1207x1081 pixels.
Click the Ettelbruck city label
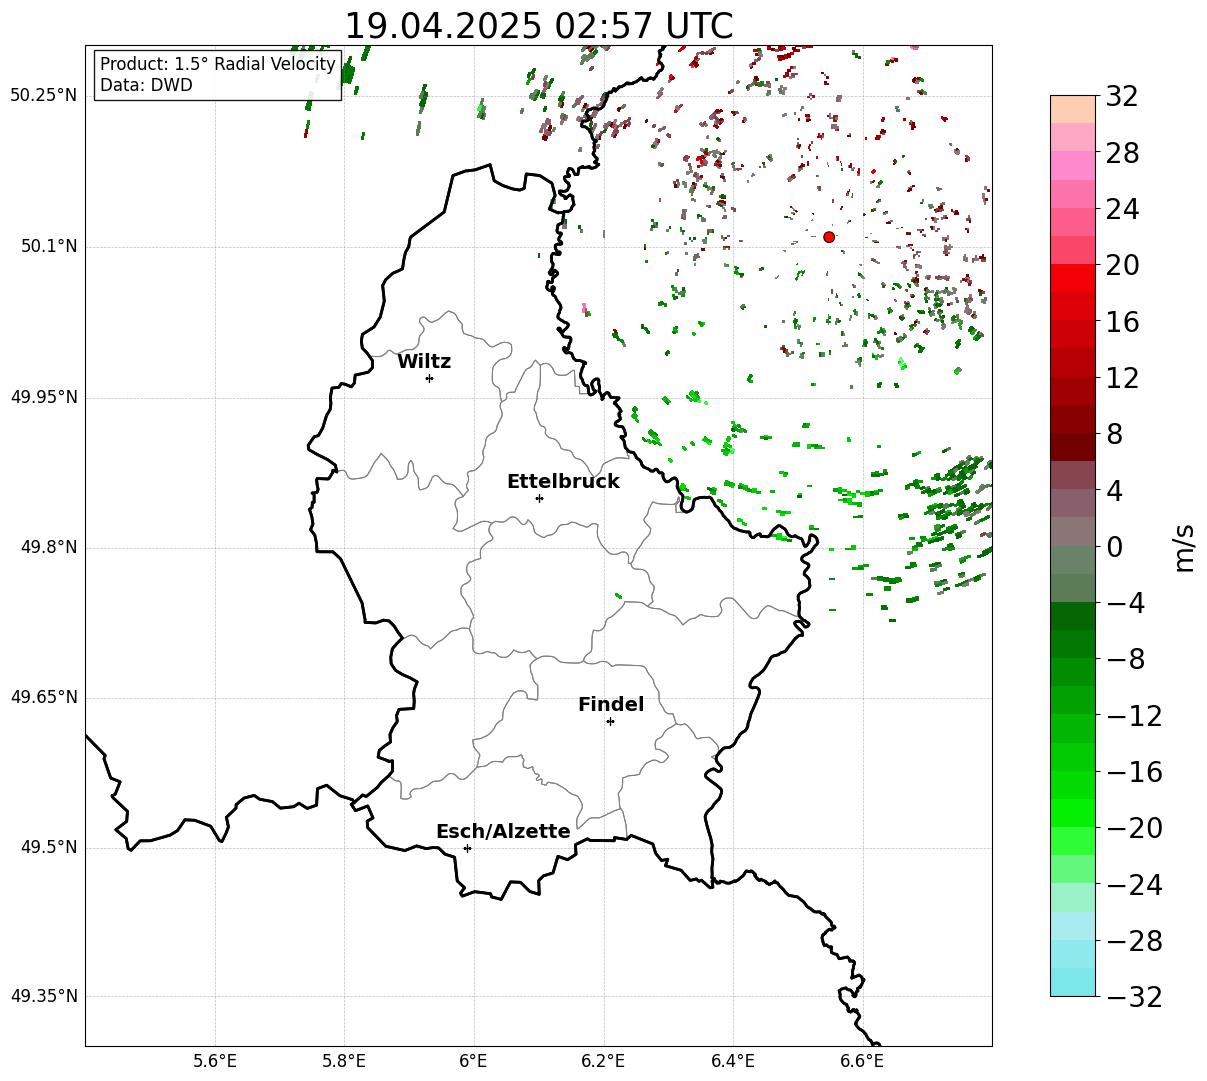pos(563,482)
